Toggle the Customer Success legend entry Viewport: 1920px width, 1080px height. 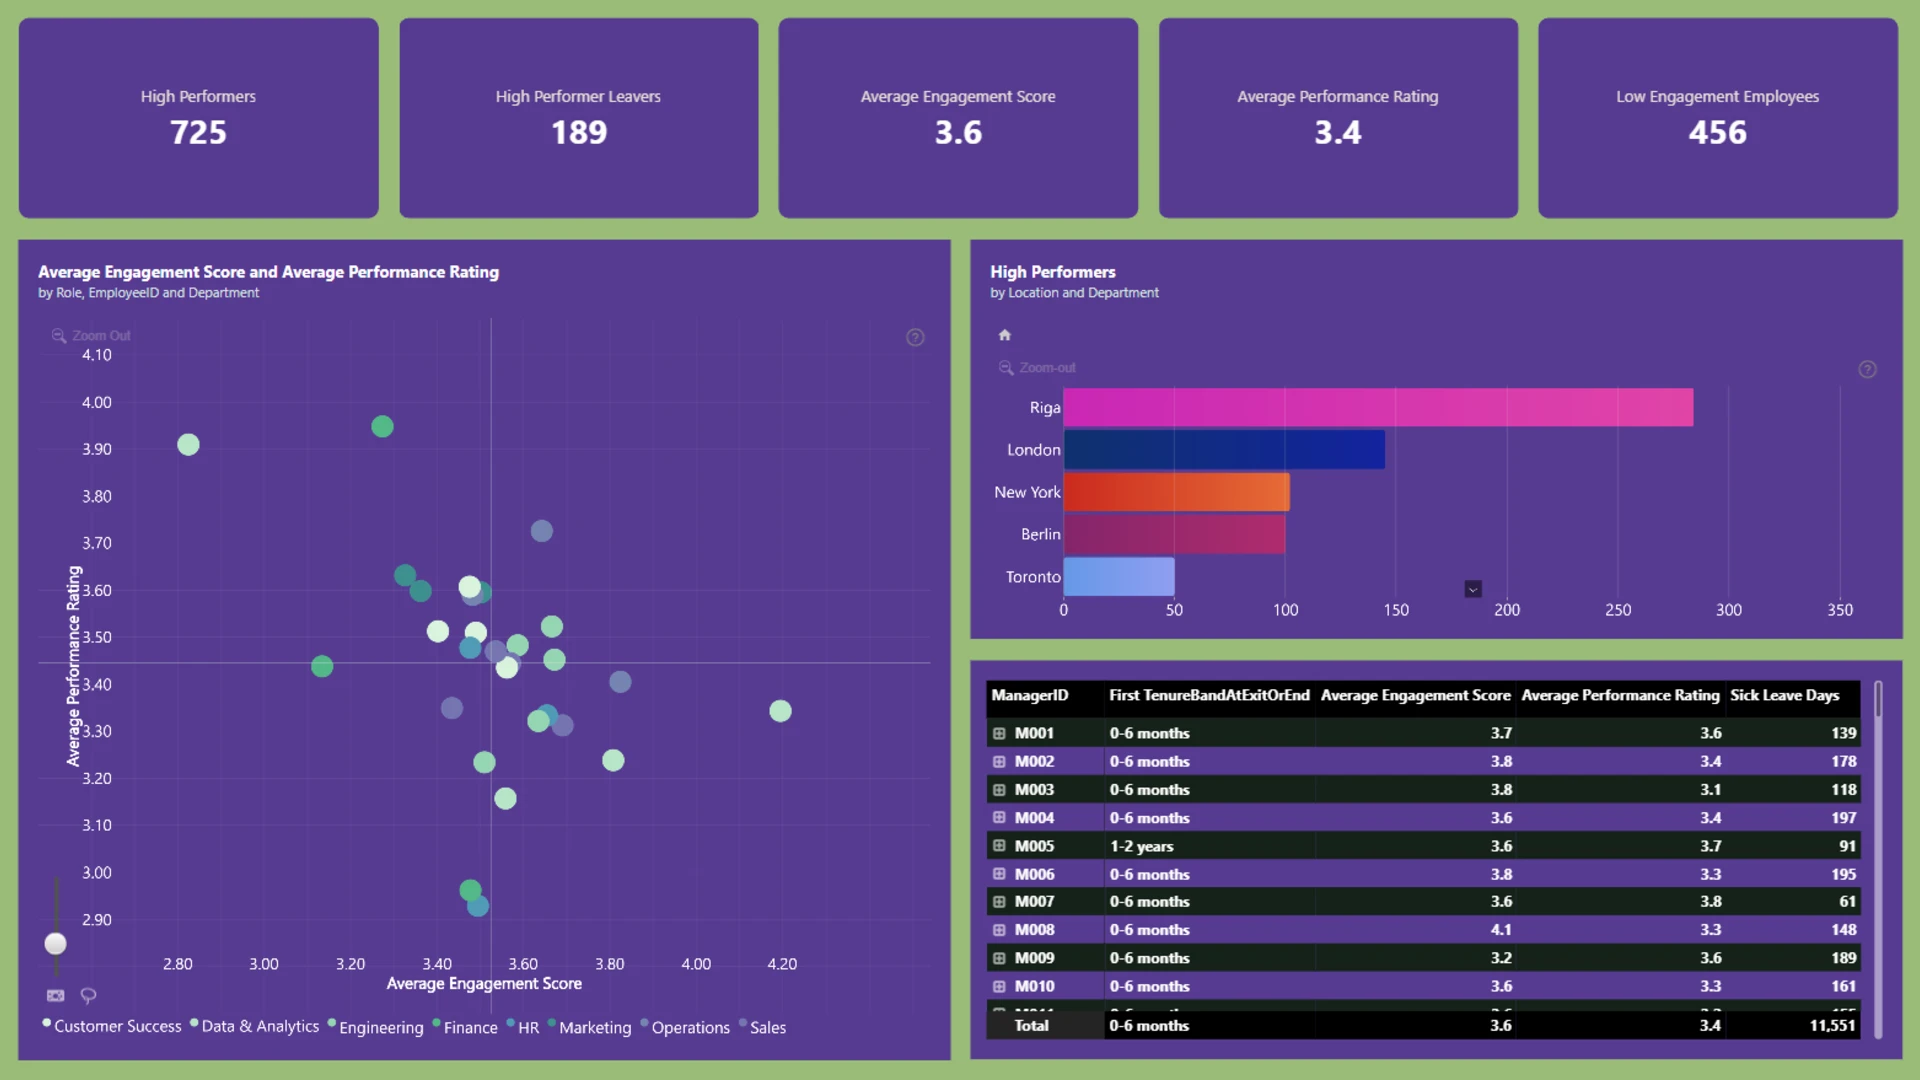click(112, 1027)
